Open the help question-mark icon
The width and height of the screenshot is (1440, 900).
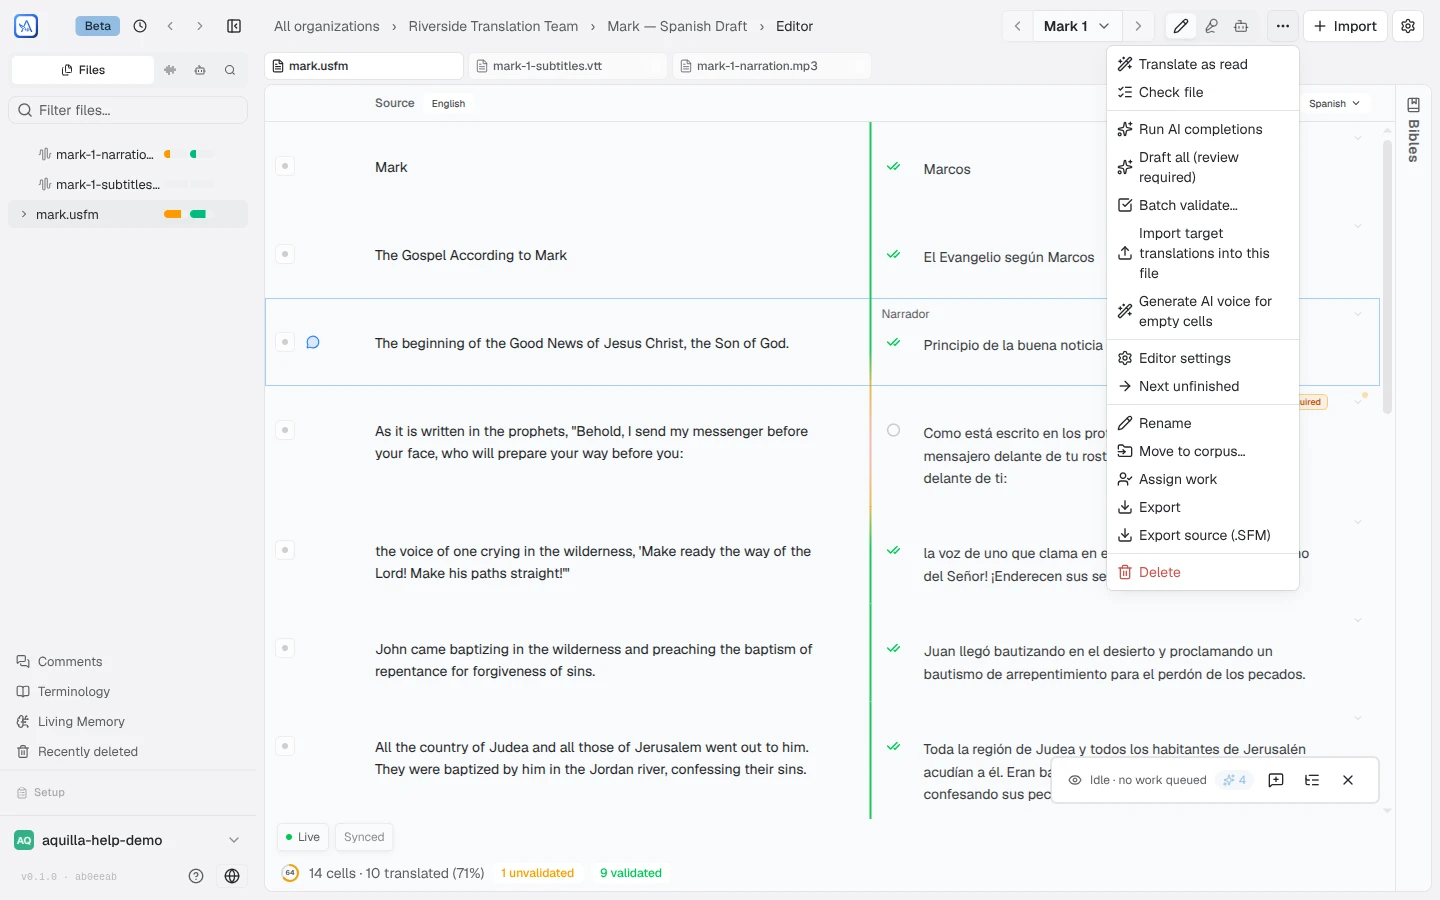click(196, 876)
